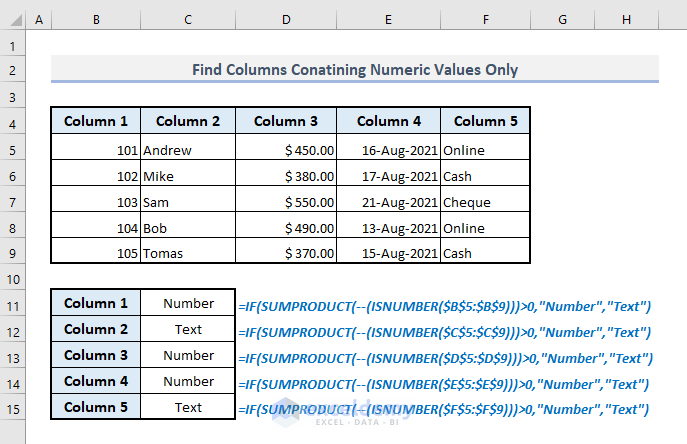
Task: Select the column A header
Action: [x=38, y=19]
